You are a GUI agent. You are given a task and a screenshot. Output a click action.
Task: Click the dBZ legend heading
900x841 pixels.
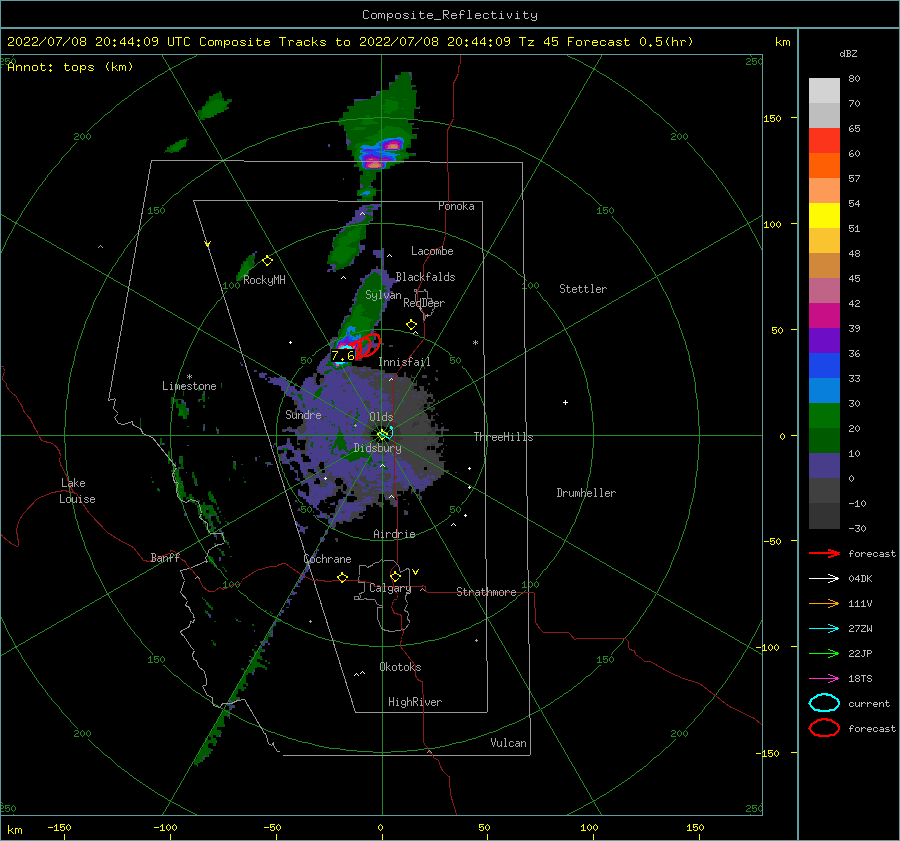coord(848,53)
